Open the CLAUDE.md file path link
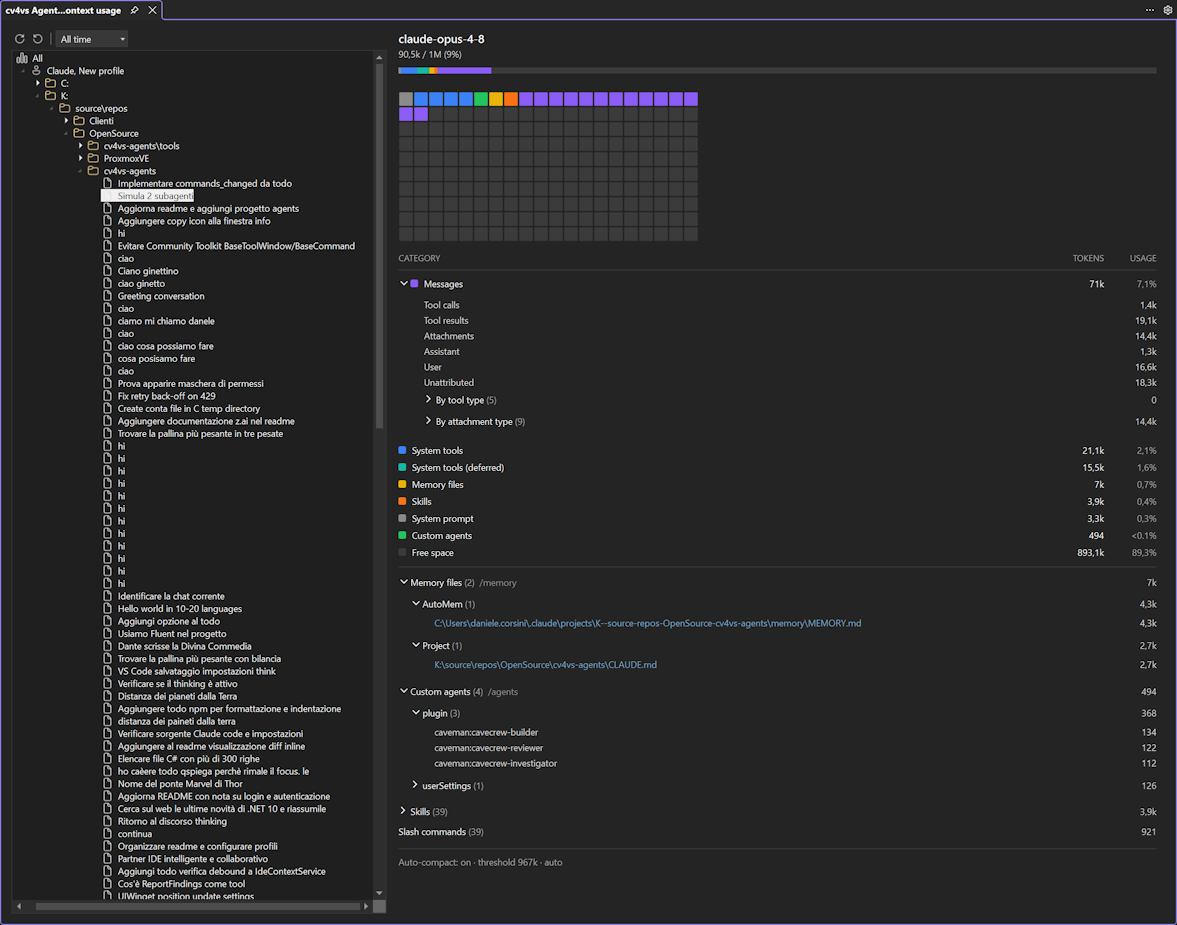The height and width of the screenshot is (925, 1177). coord(545,664)
